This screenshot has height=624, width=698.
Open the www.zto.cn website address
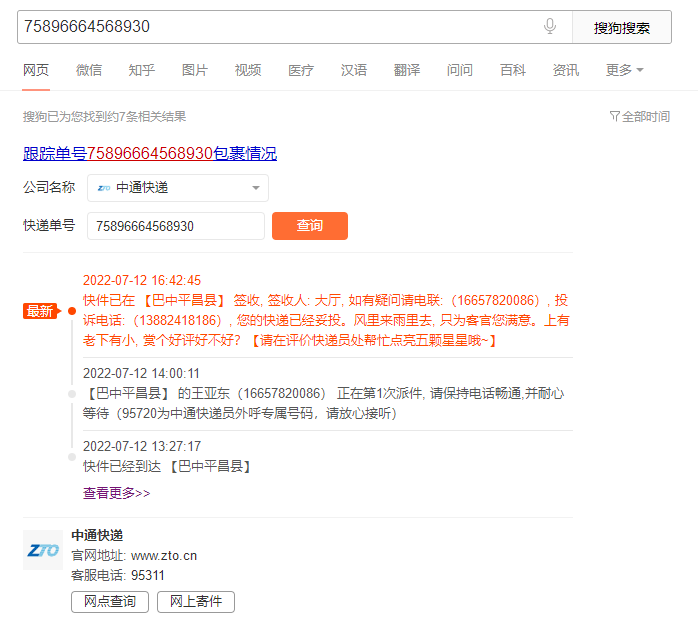coord(164,556)
